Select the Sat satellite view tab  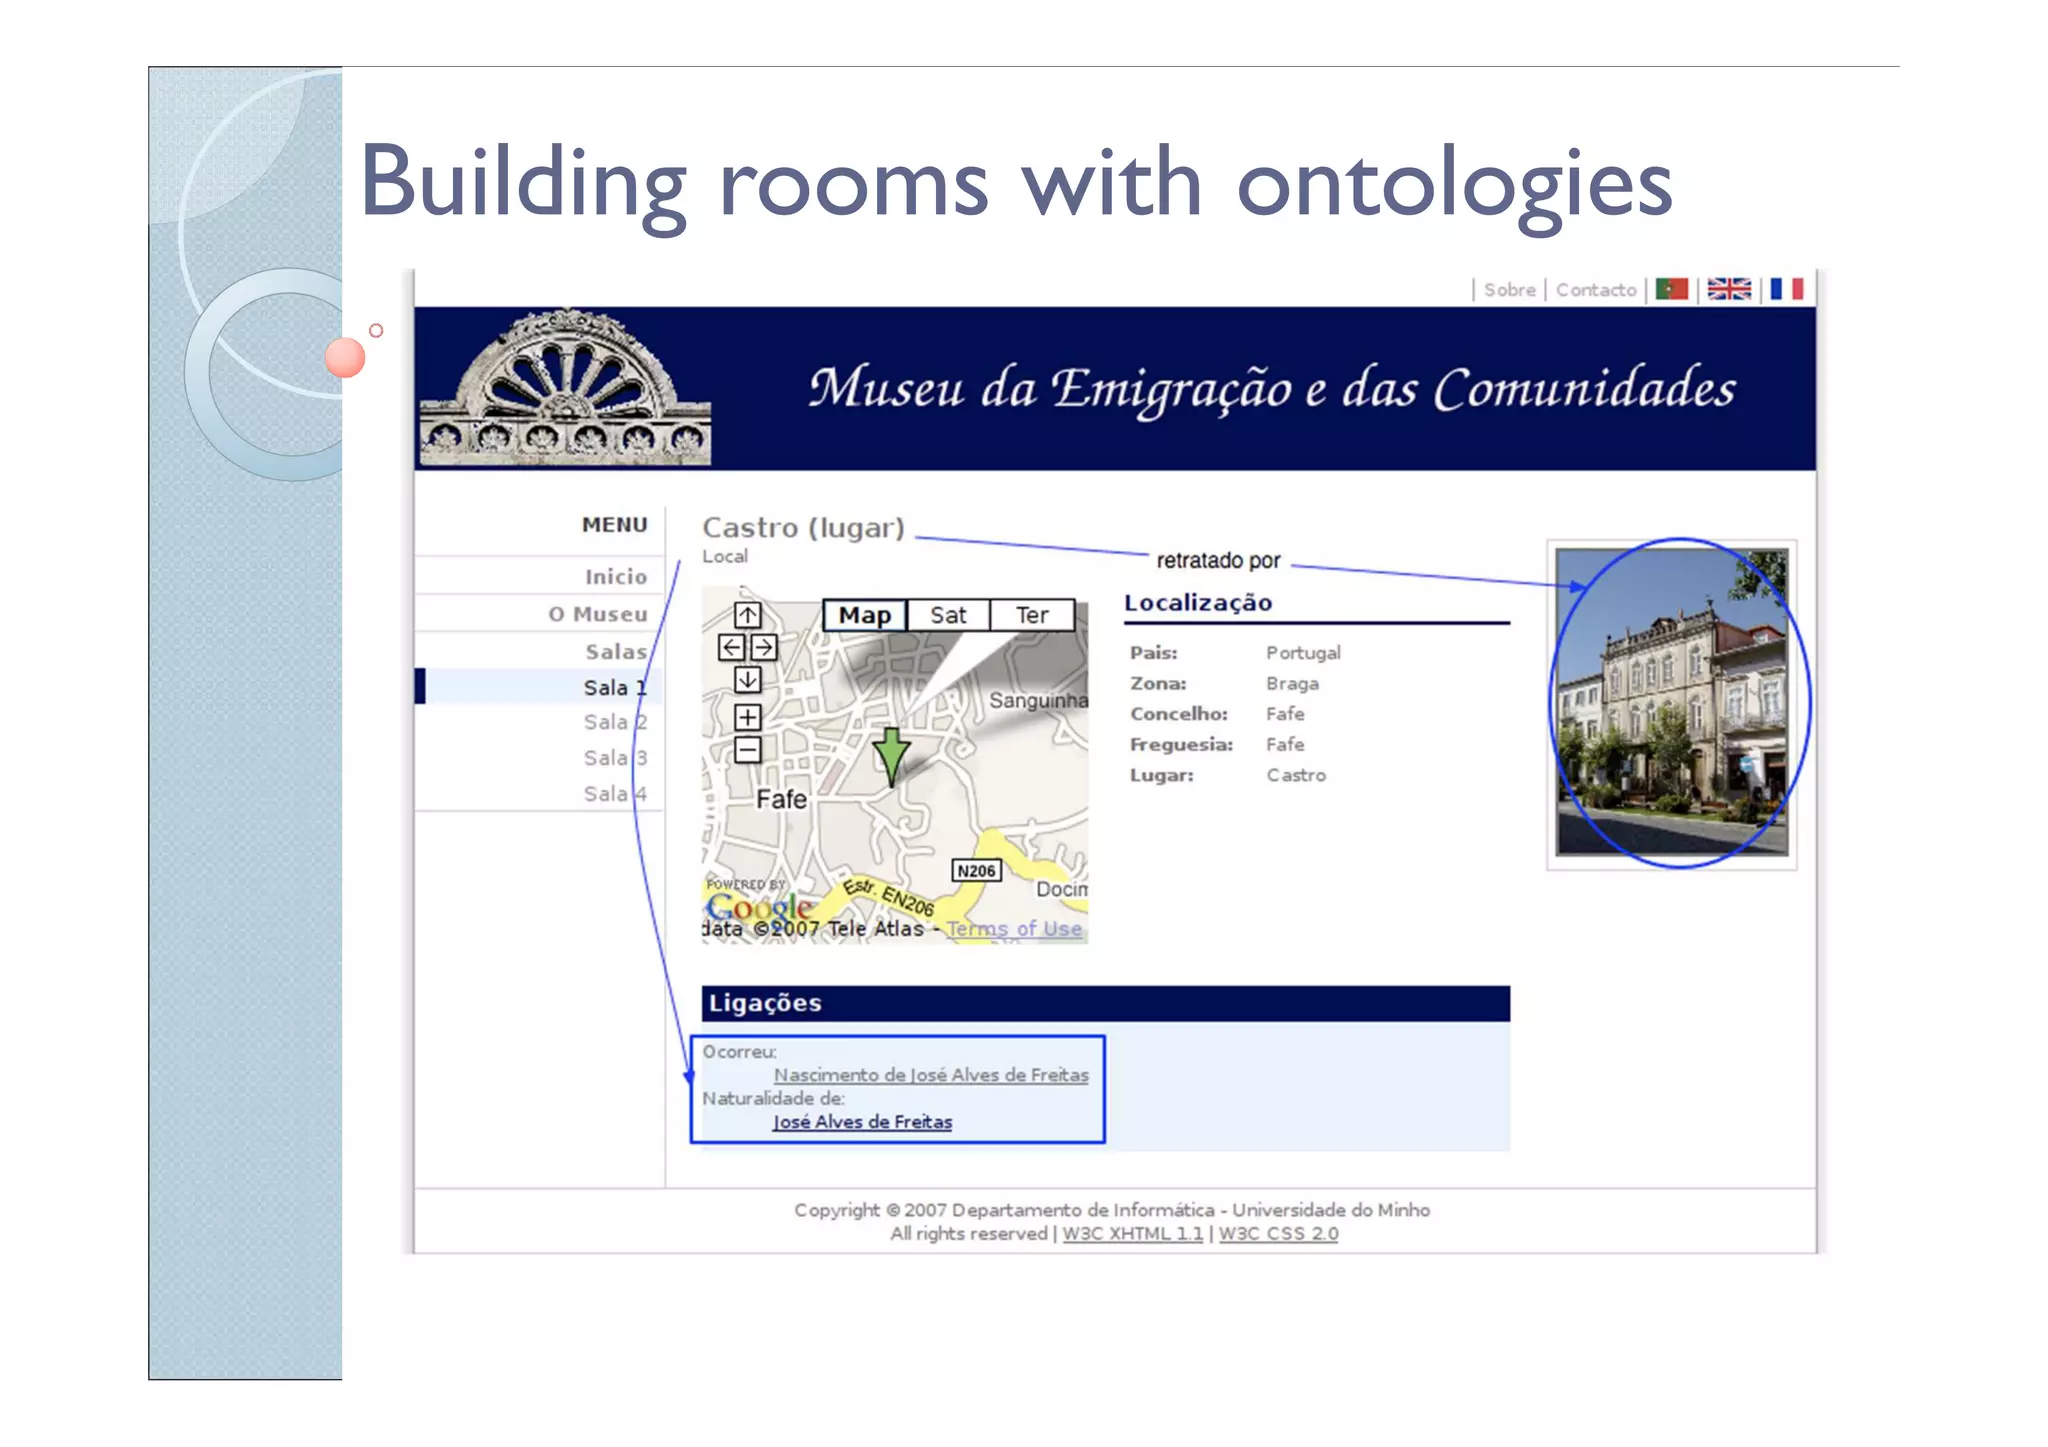(948, 615)
